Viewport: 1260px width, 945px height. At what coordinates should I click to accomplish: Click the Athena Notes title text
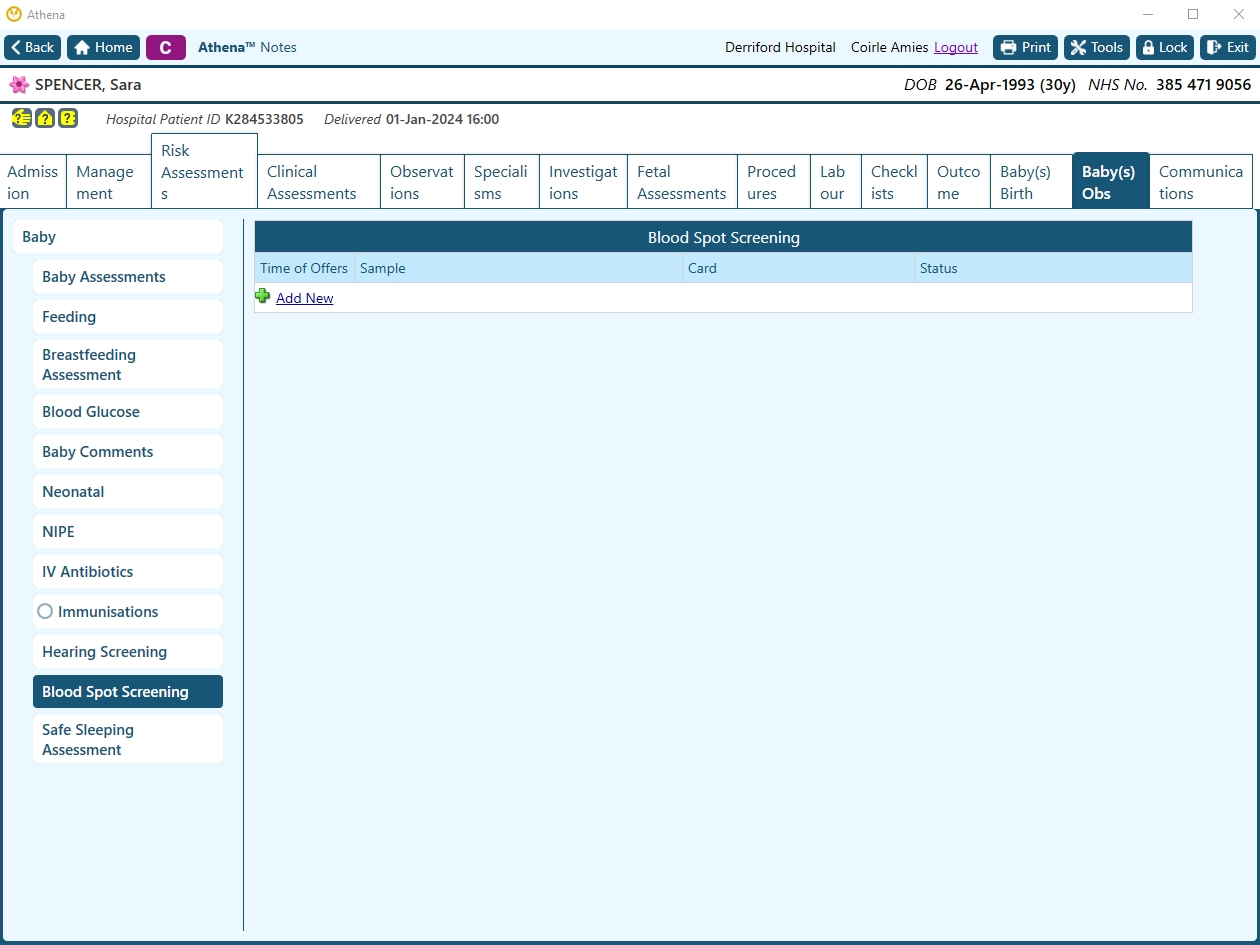tap(247, 47)
